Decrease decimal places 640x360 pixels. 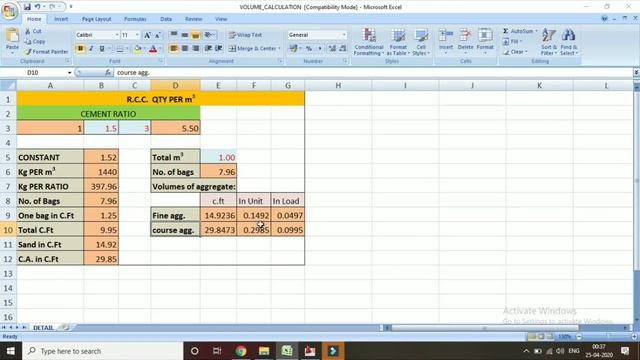[x=343, y=49]
